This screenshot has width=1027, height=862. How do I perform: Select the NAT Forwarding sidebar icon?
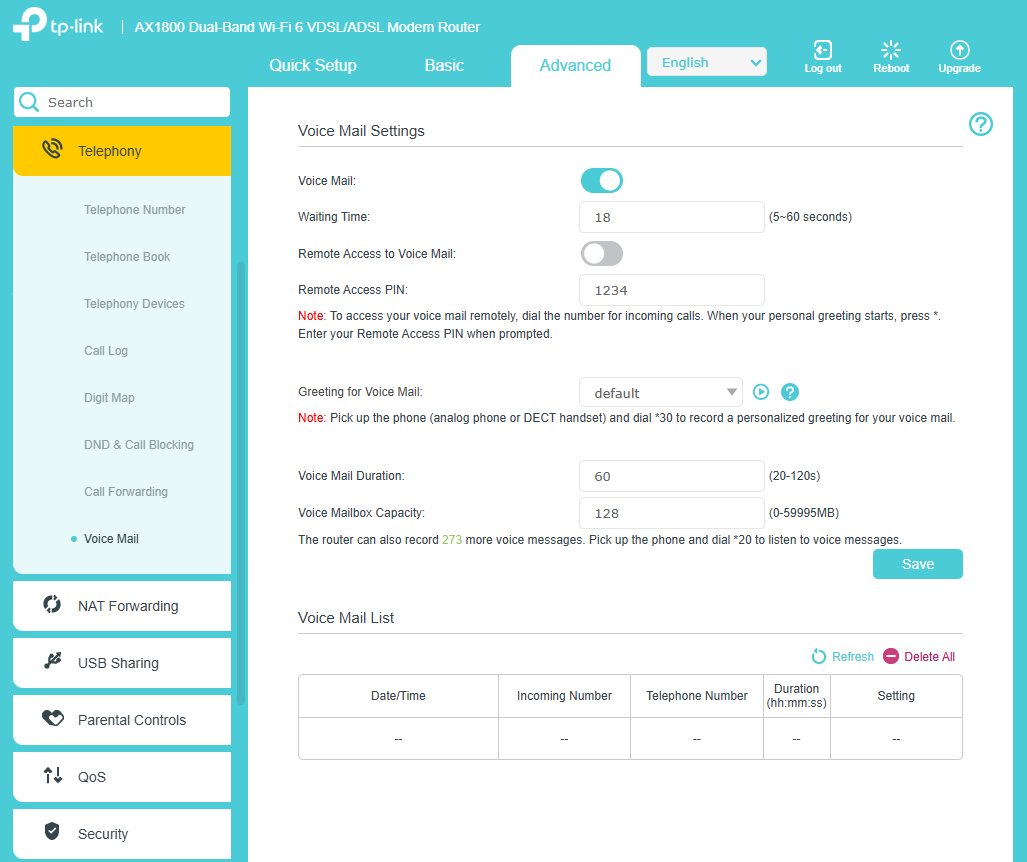pos(51,606)
